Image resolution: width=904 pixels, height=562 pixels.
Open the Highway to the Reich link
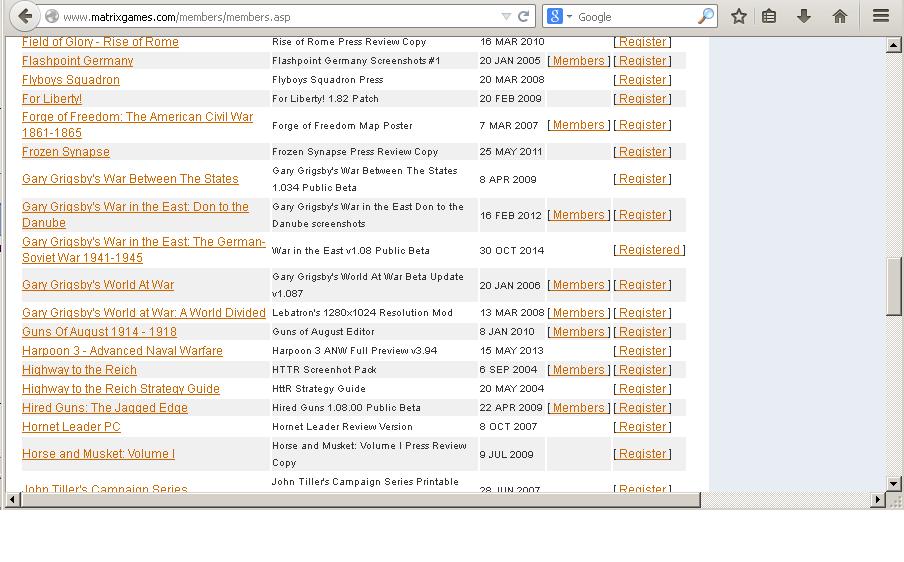[x=80, y=369]
